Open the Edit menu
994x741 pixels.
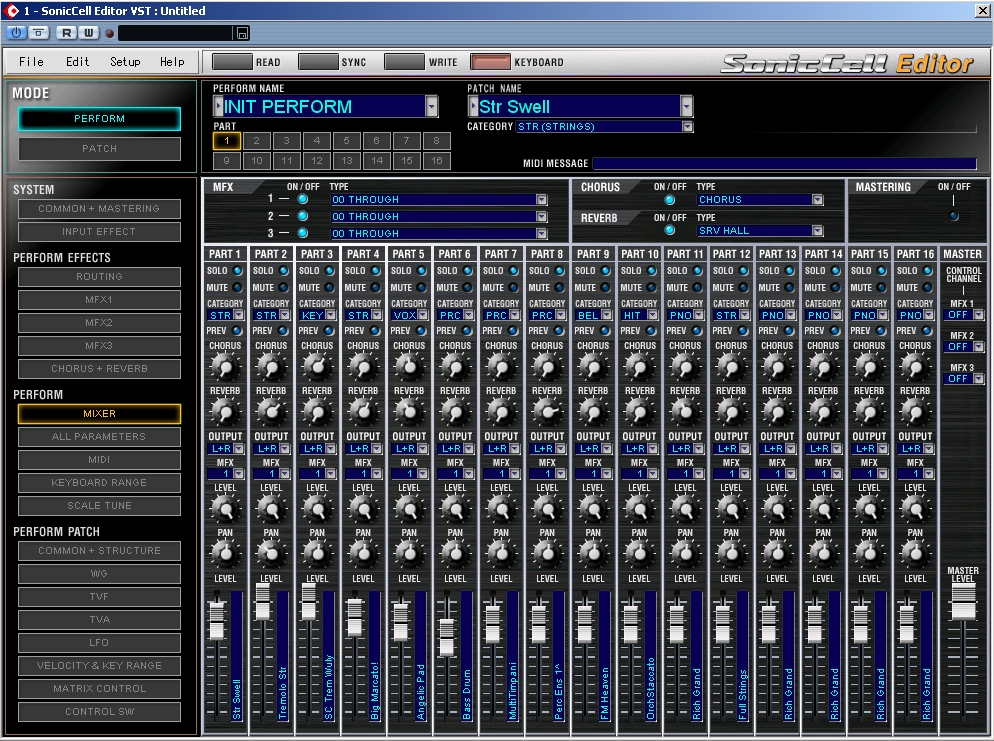(x=77, y=61)
